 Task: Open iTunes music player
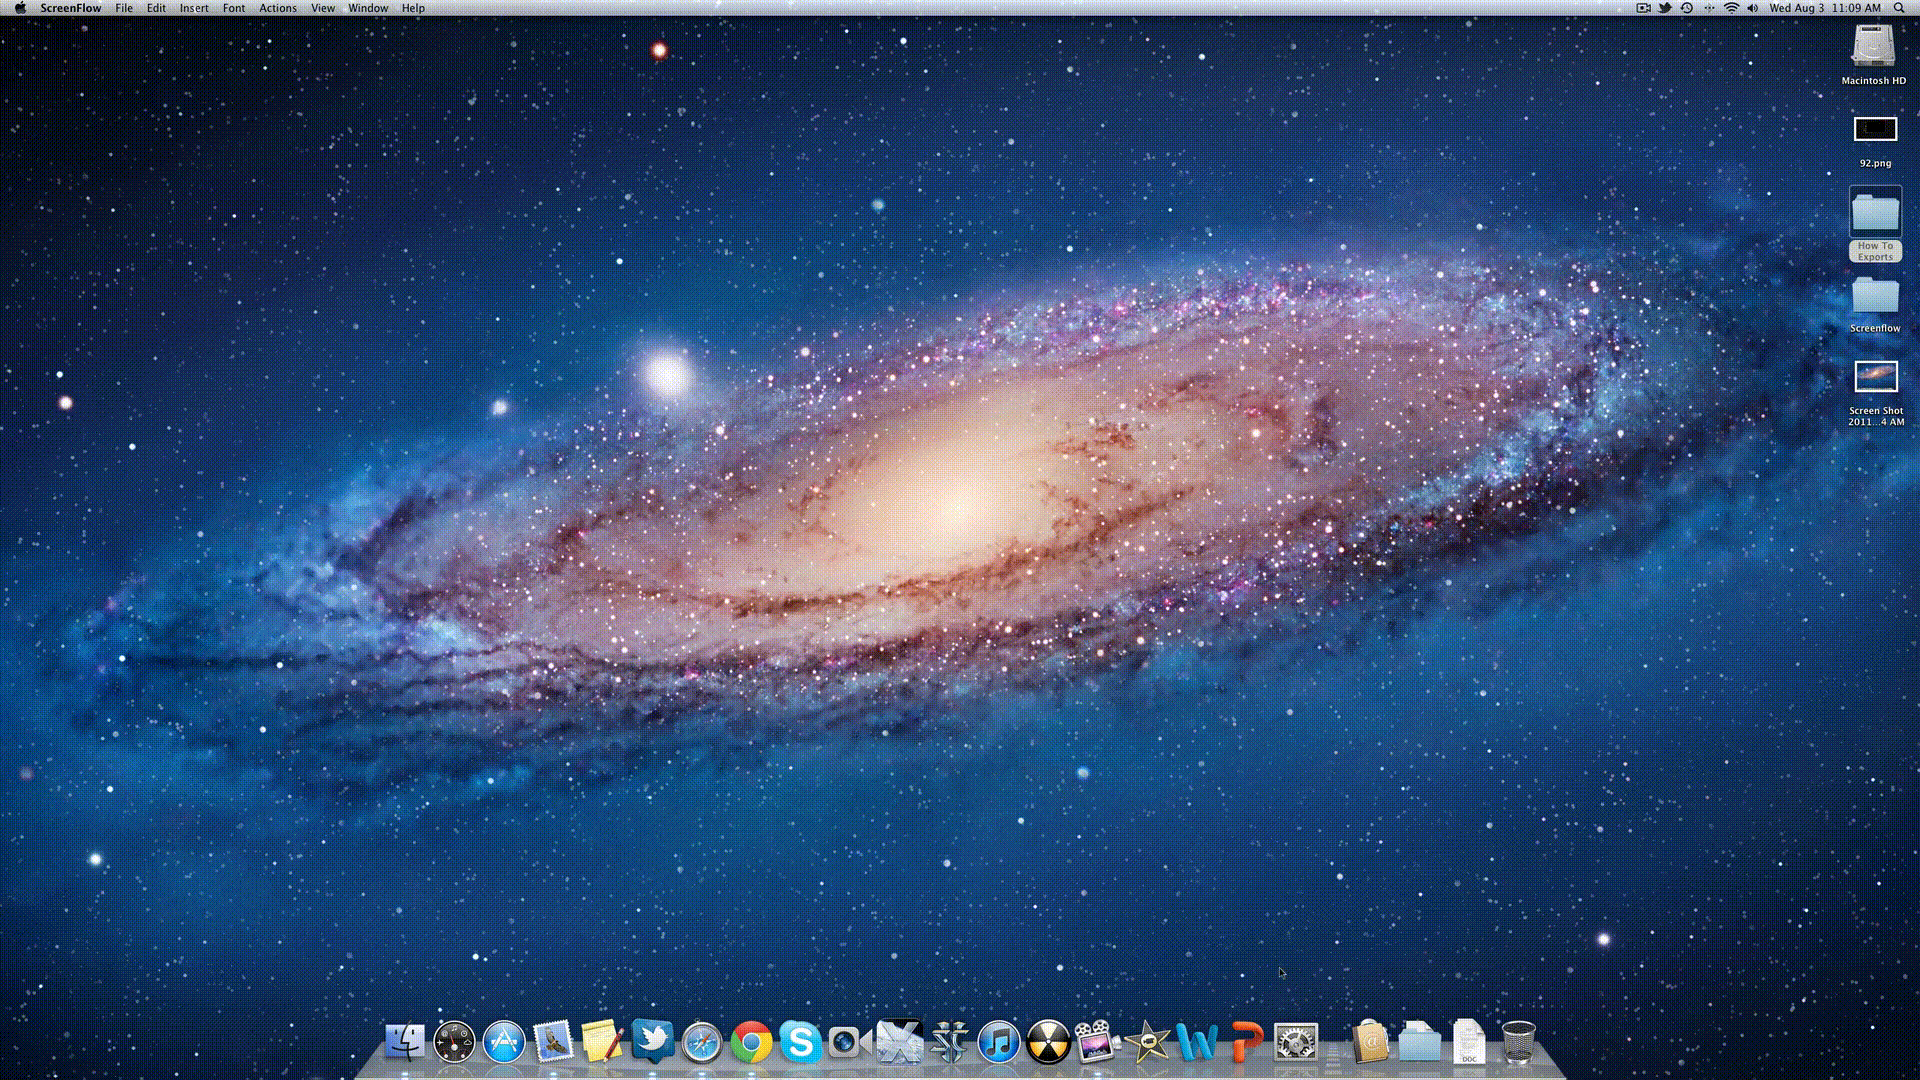(998, 1043)
